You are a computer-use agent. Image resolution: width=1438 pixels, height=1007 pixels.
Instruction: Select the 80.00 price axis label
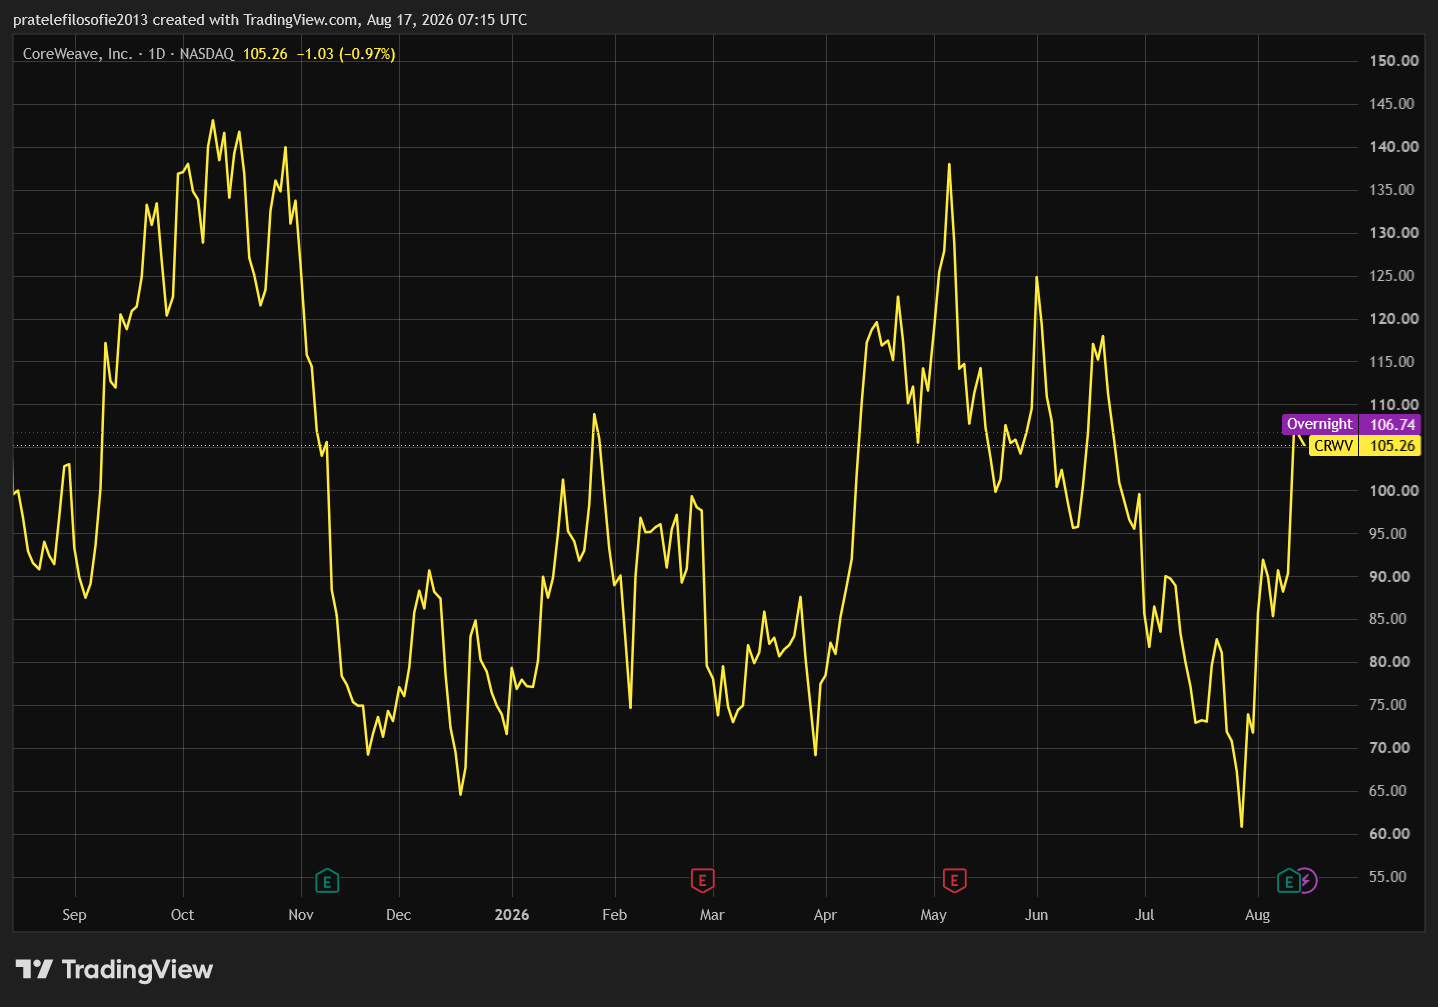pyautogui.click(x=1390, y=662)
